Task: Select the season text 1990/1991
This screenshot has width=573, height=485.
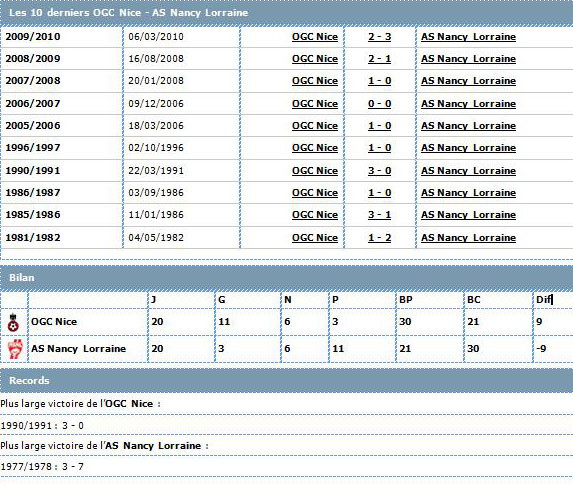Action: pyautogui.click(x=33, y=170)
